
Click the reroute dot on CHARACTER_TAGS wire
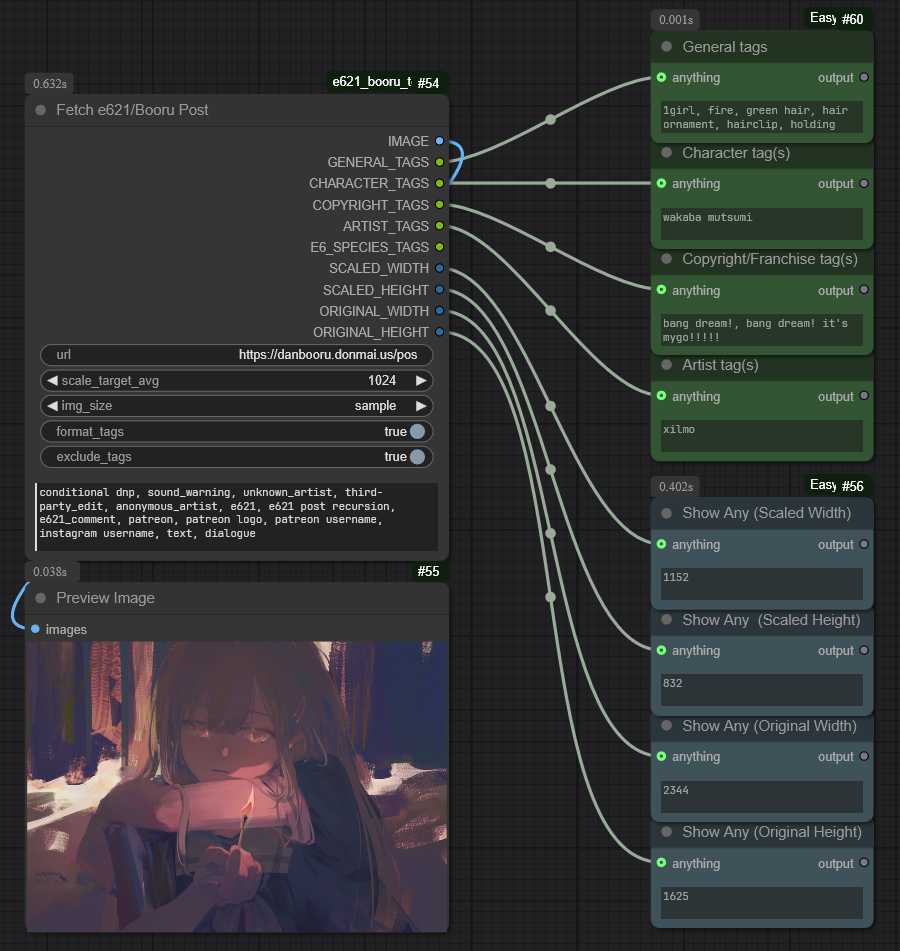click(550, 183)
